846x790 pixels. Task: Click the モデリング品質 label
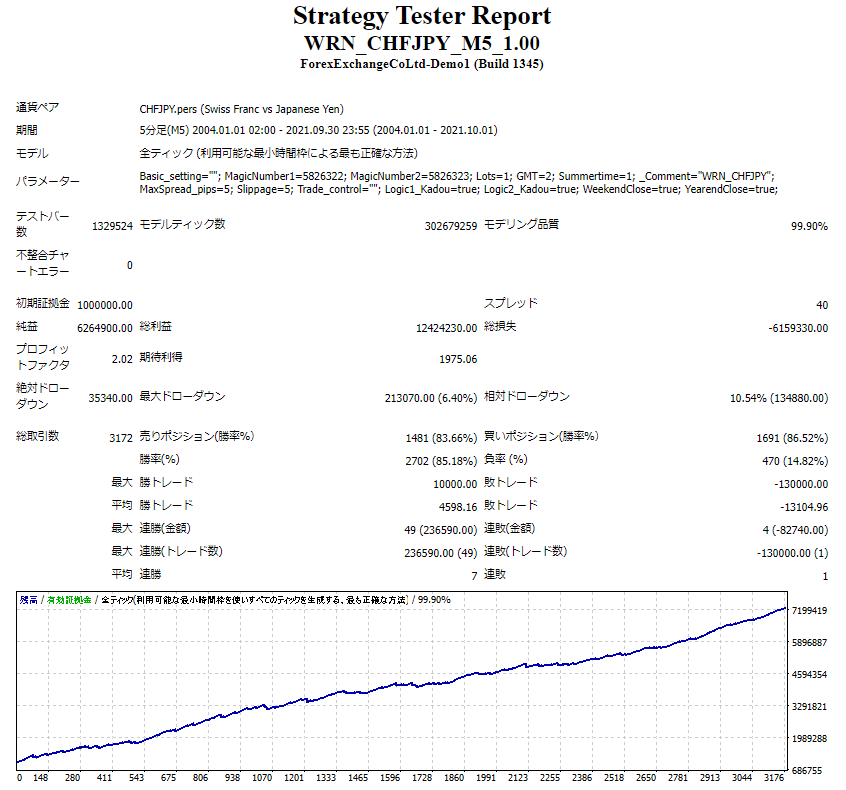pos(521,224)
